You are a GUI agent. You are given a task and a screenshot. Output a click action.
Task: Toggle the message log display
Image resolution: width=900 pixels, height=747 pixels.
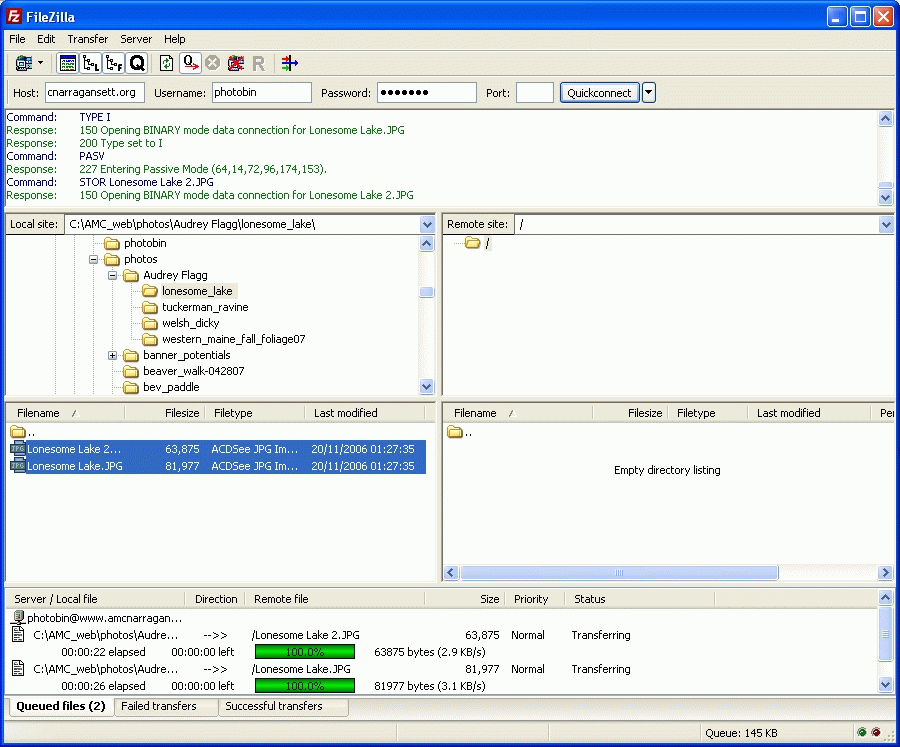[68, 63]
